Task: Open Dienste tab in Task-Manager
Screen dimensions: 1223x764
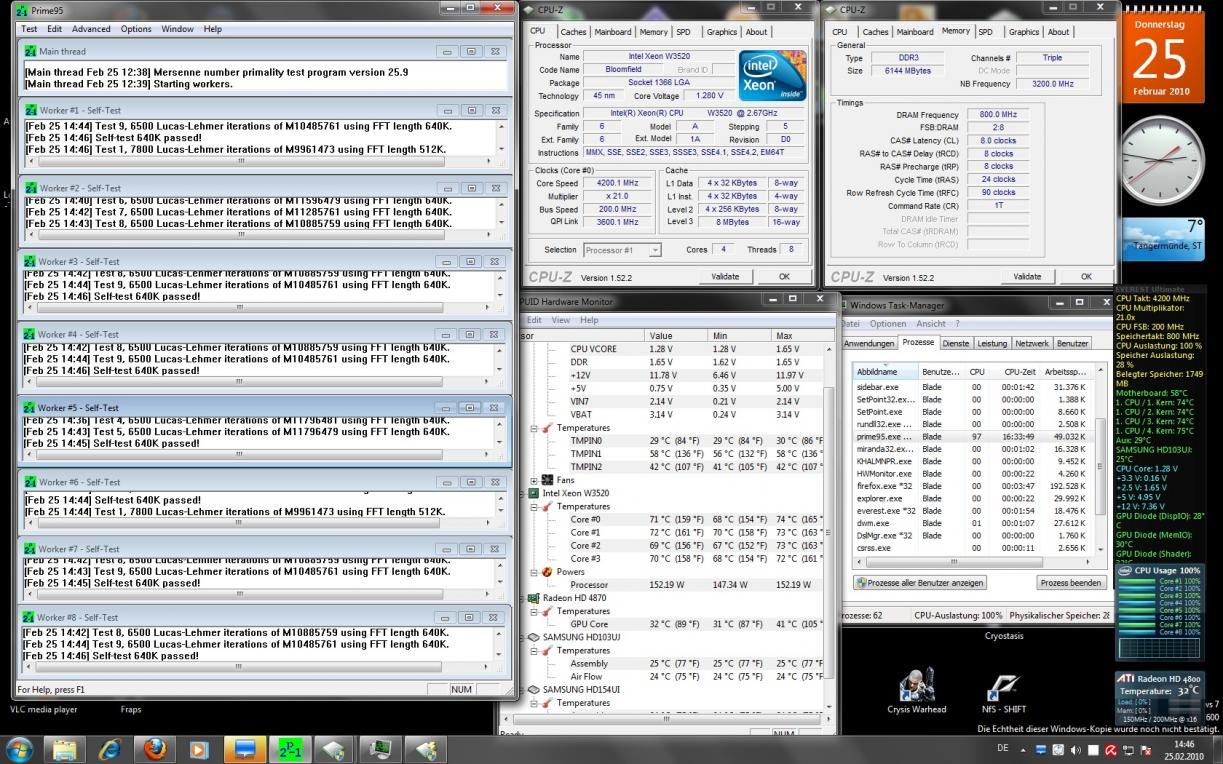Action: [x=956, y=343]
